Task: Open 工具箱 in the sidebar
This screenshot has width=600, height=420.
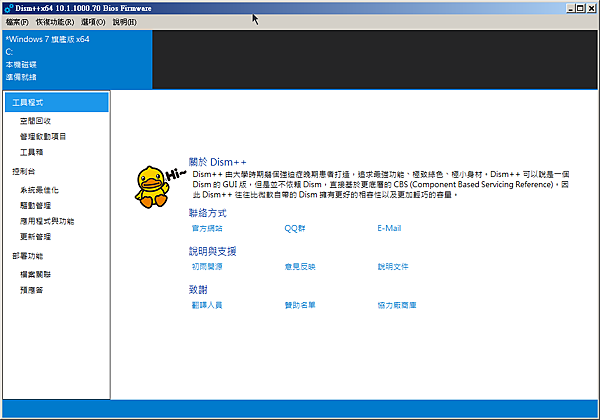Action: pyautogui.click(x=32, y=152)
